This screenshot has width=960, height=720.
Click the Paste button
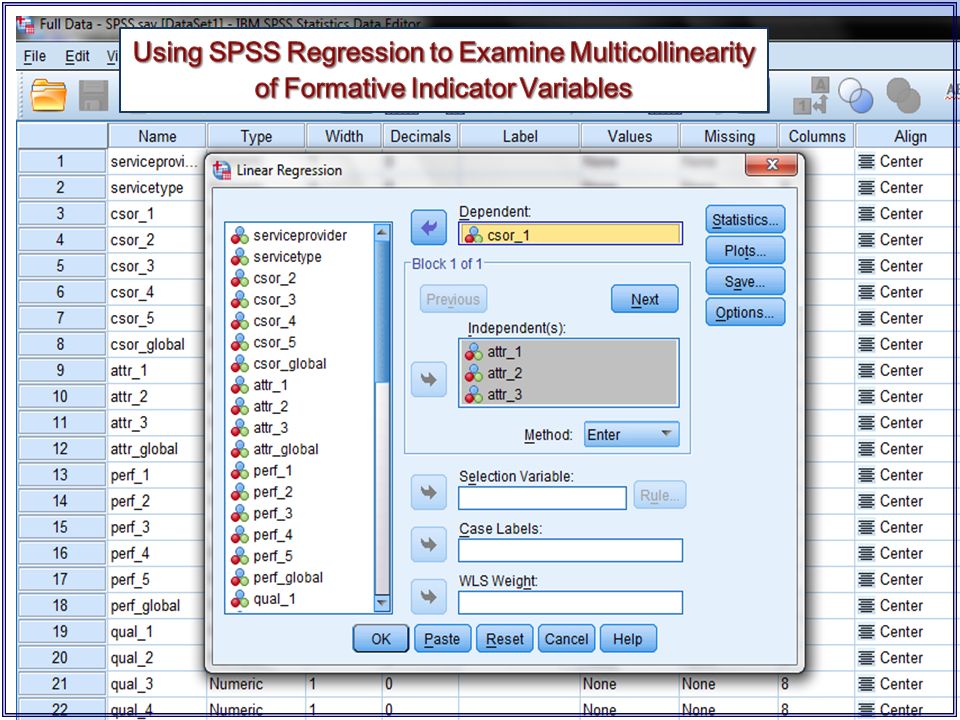point(442,639)
